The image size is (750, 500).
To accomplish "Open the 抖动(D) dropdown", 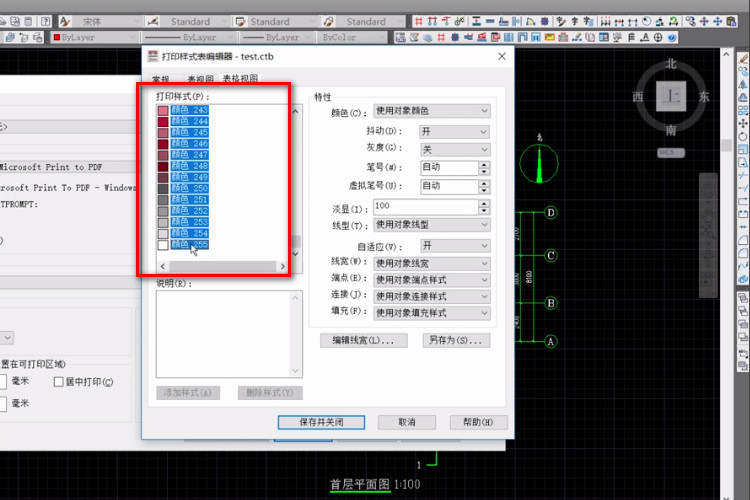I will pyautogui.click(x=454, y=132).
